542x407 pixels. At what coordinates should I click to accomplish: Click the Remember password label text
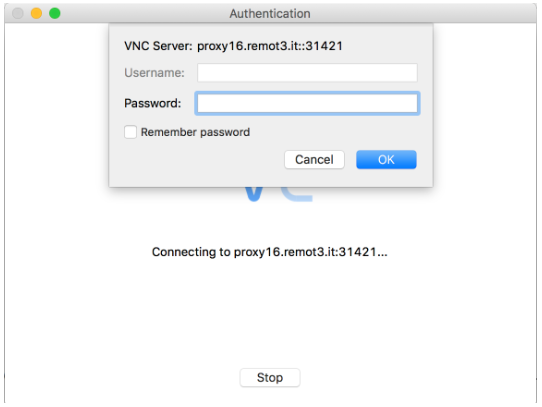tap(195, 132)
